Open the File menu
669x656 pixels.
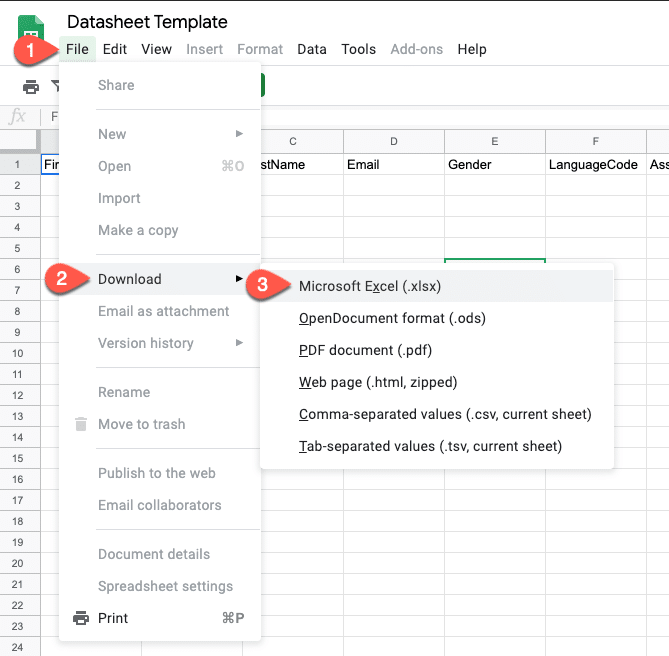pyautogui.click(x=77, y=49)
